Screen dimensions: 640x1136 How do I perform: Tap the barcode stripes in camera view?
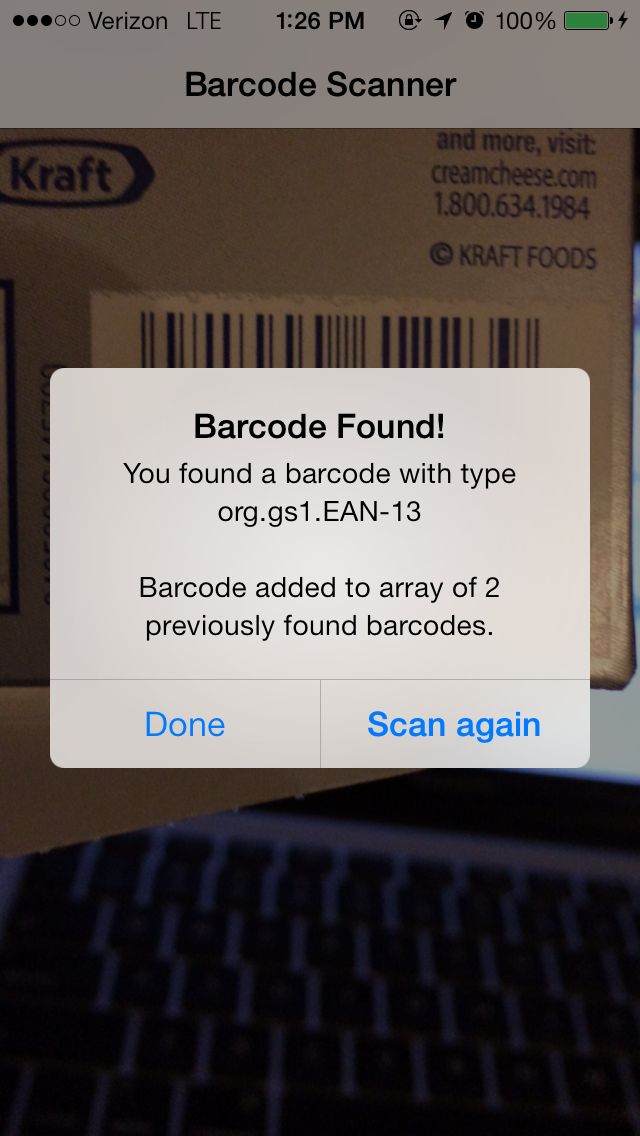point(339,339)
